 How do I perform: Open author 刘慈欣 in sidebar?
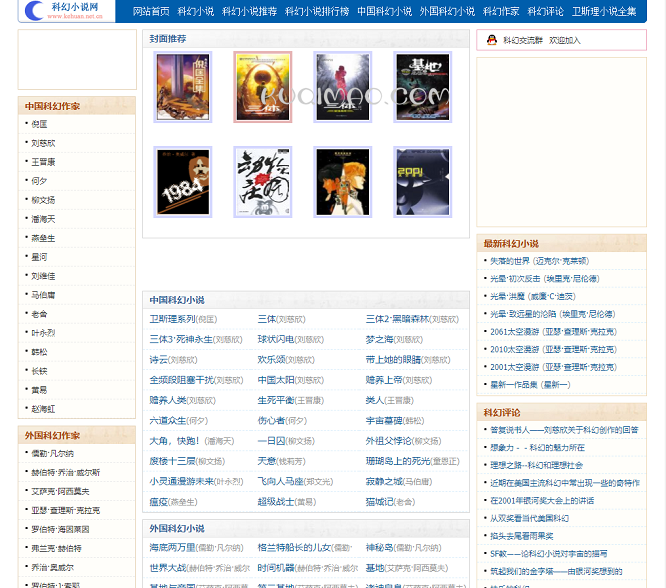(43, 143)
